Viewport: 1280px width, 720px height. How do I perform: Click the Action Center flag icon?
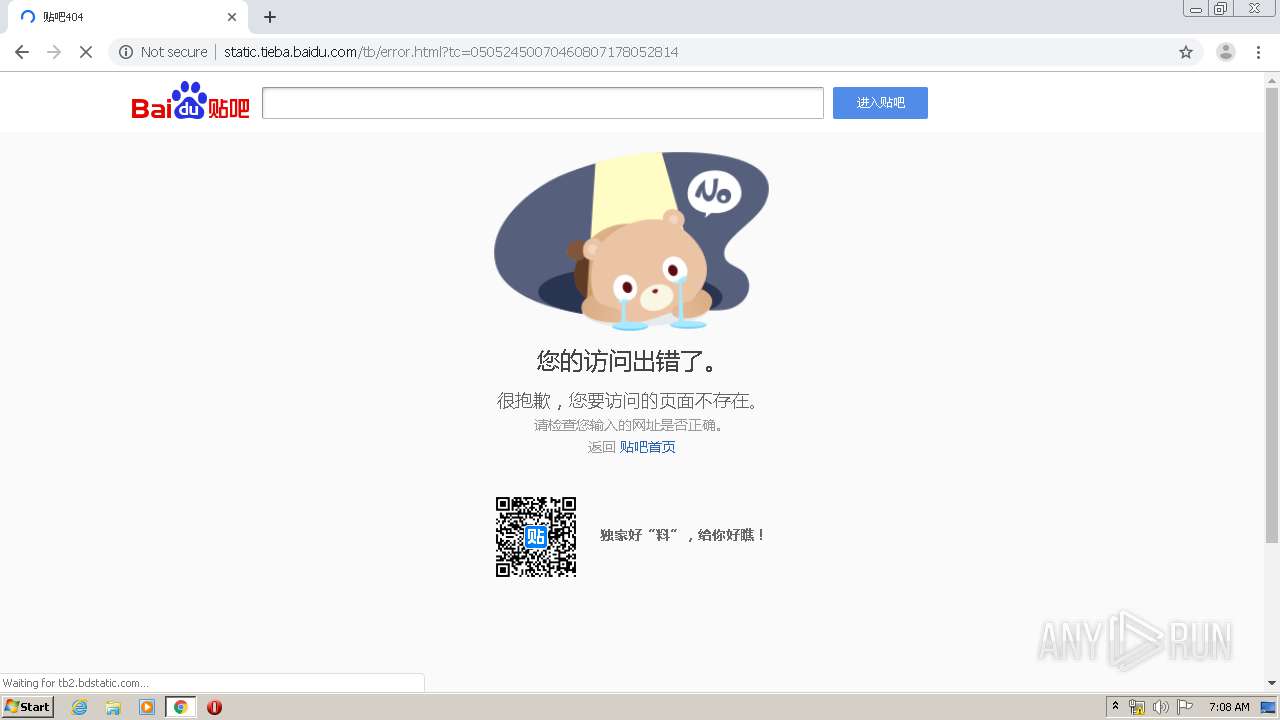(1185, 707)
